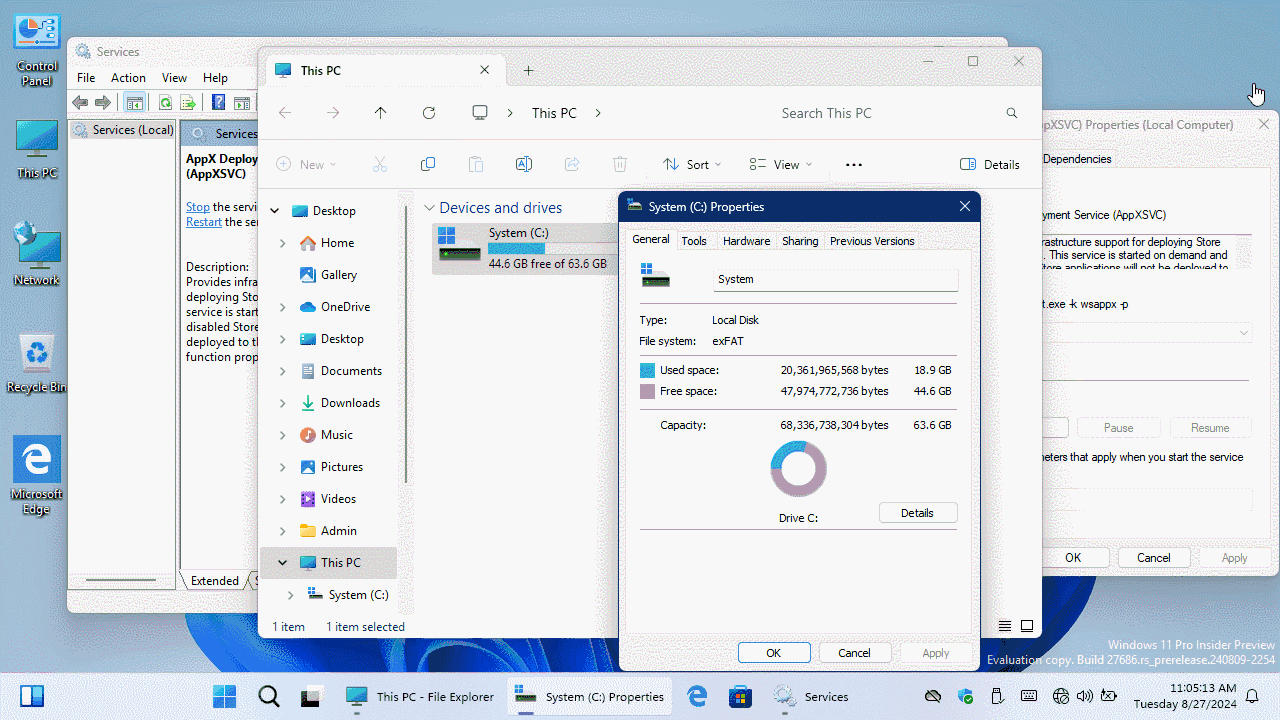1280x720 pixels.
Task: Open the Sort dropdown menu
Action: 691,165
